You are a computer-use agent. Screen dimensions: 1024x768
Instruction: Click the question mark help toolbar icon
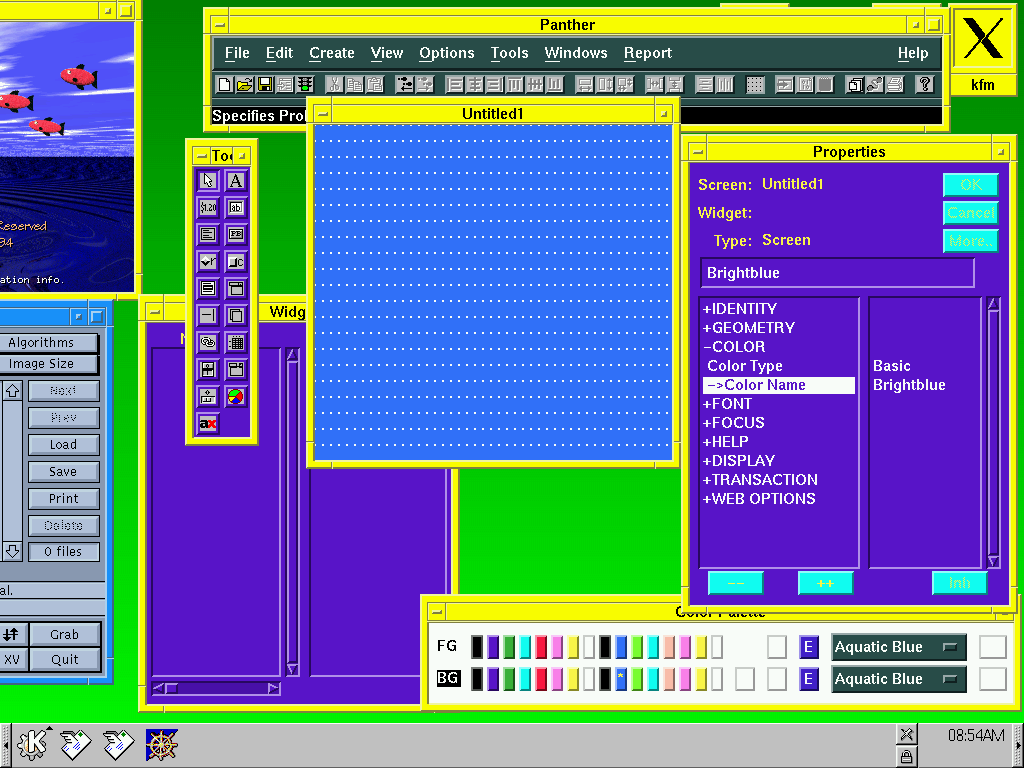[925, 85]
